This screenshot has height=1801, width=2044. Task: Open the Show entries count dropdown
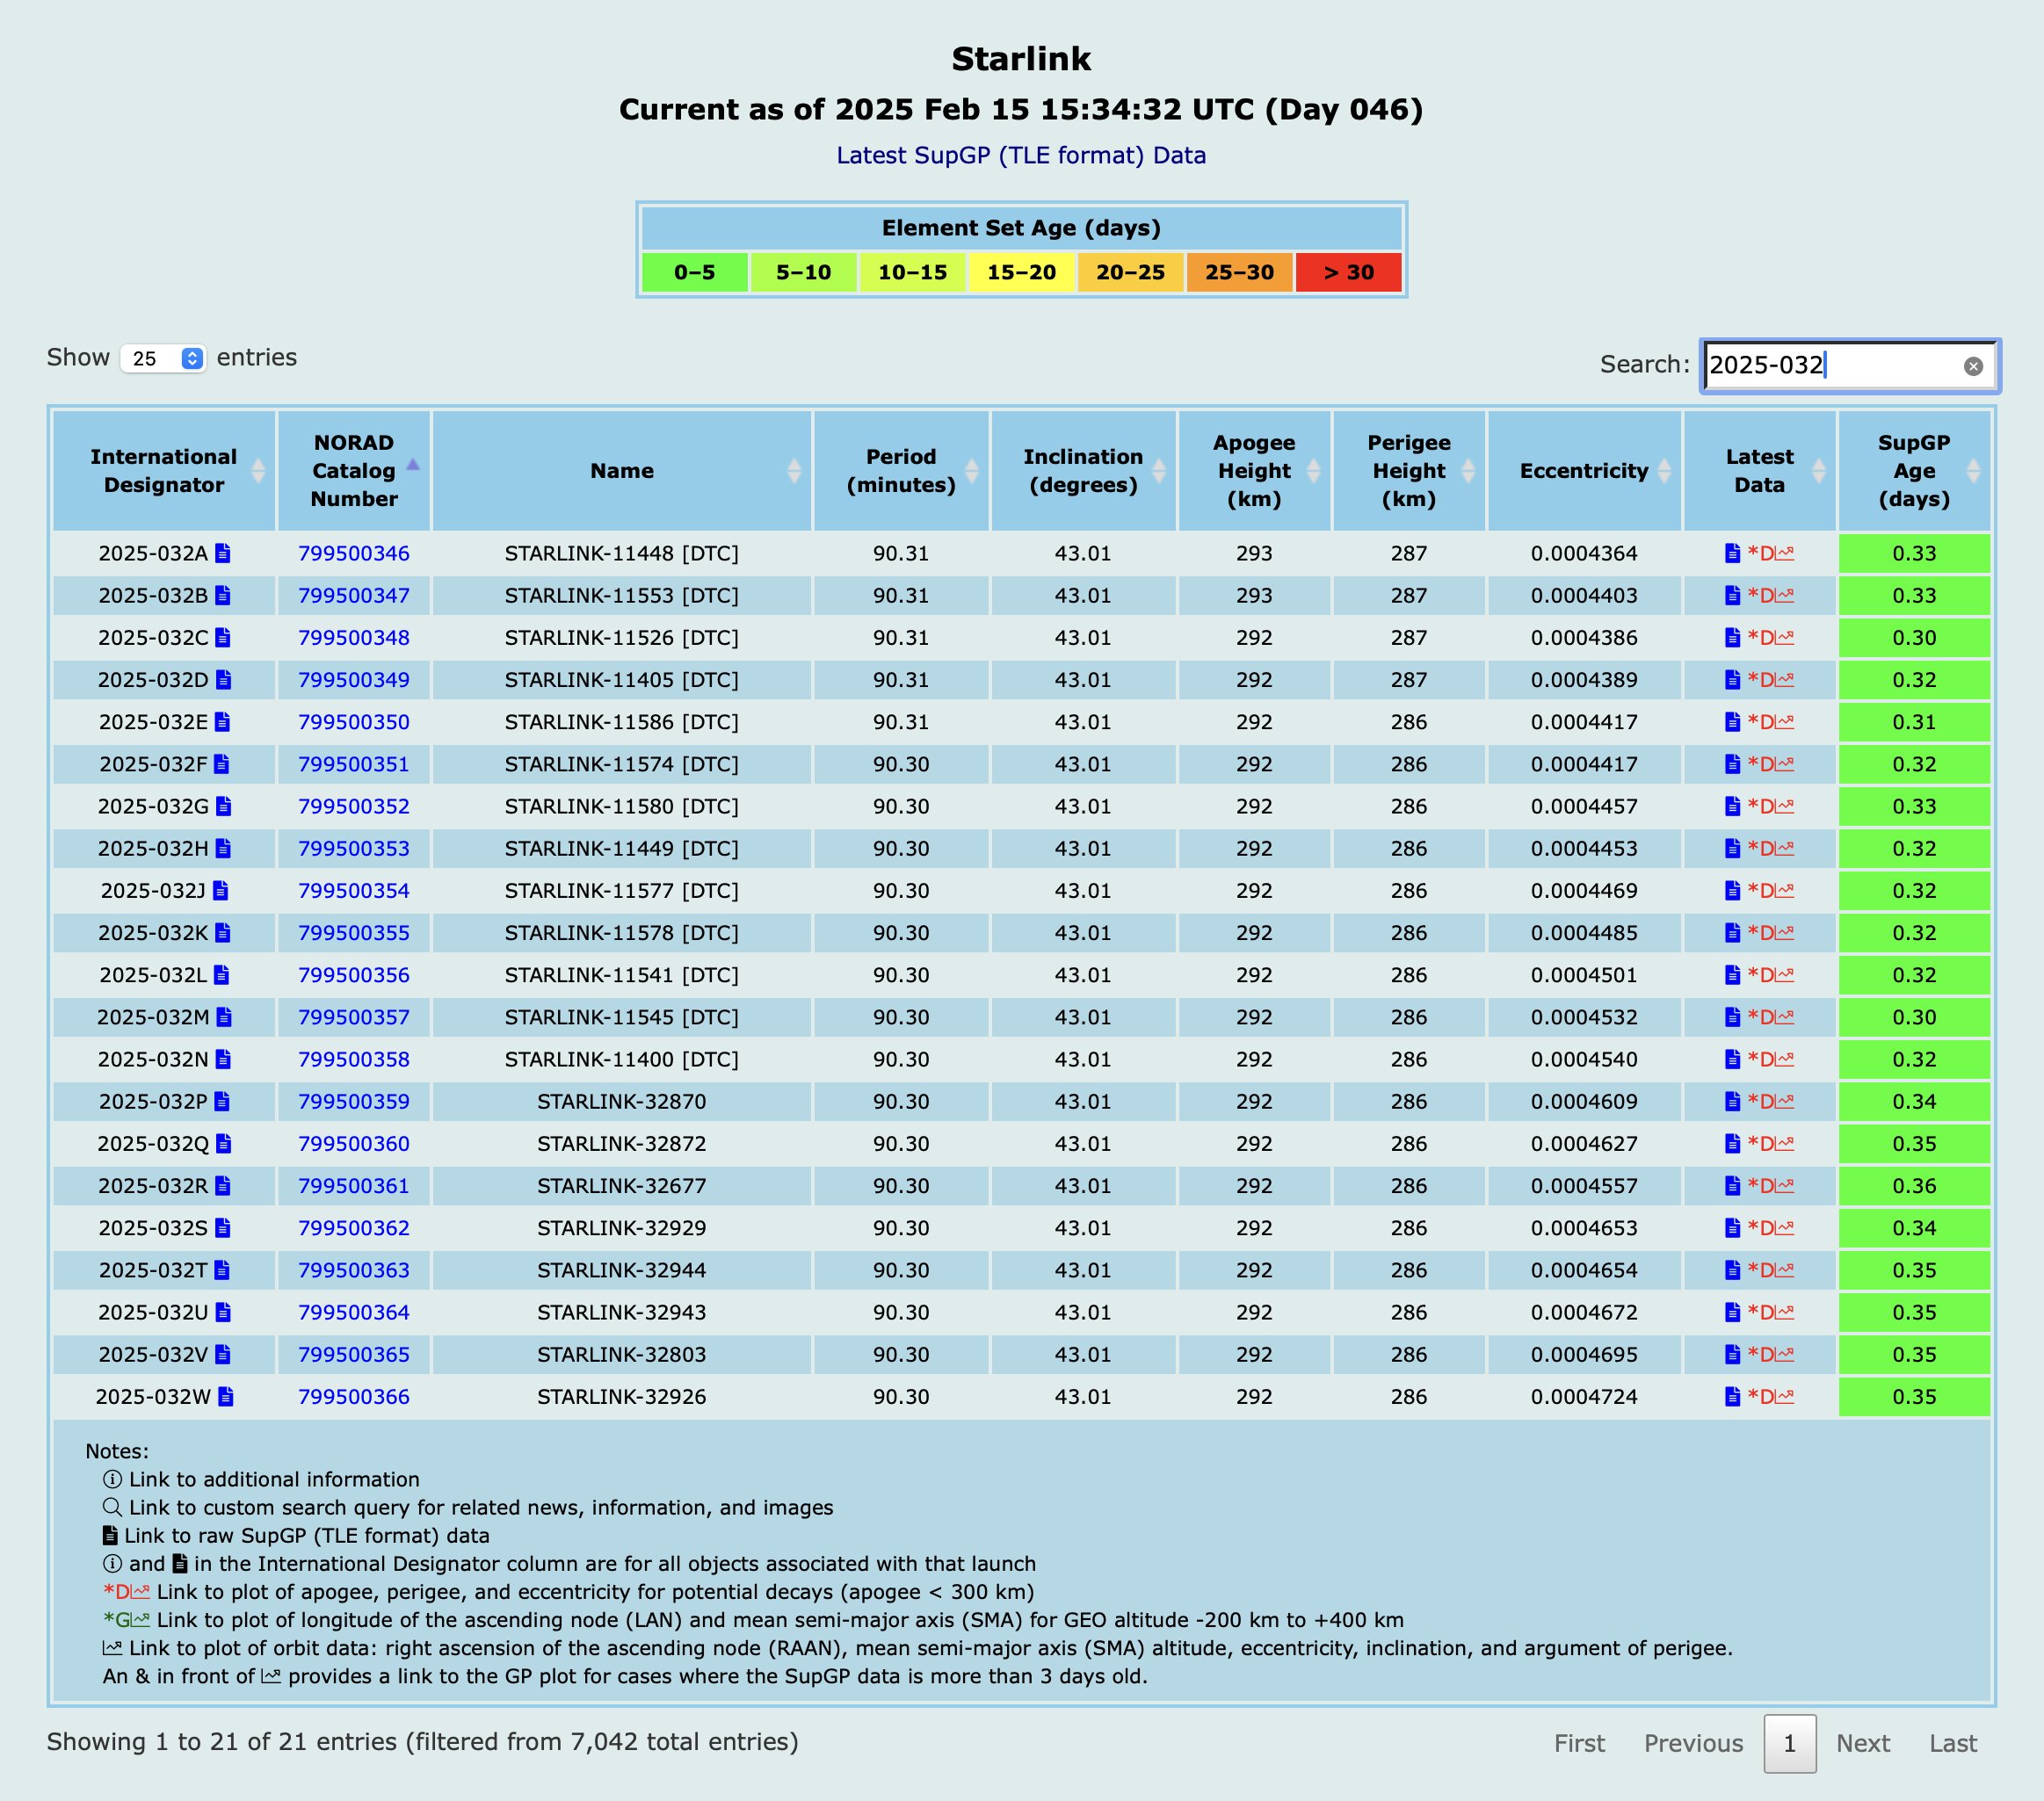(x=163, y=358)
